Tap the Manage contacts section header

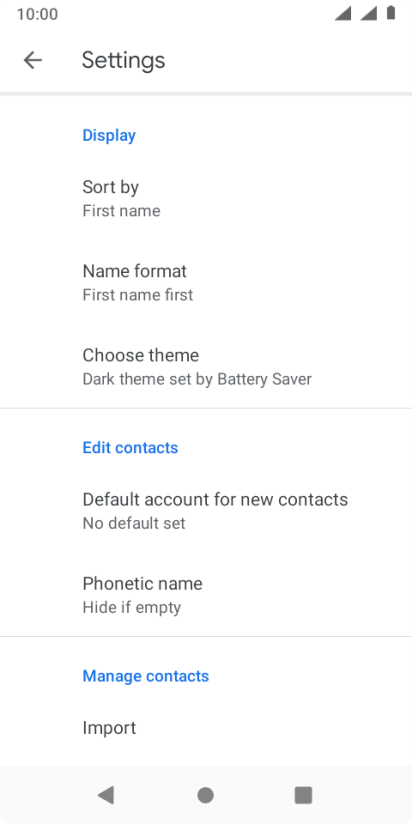146,676
